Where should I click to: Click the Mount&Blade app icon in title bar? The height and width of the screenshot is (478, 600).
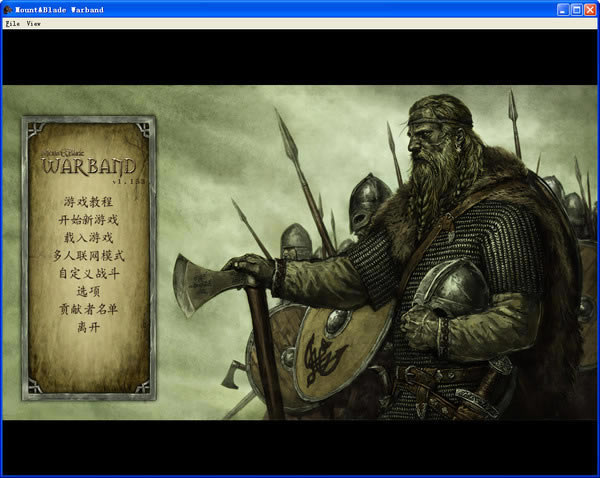tap(9, 8)
